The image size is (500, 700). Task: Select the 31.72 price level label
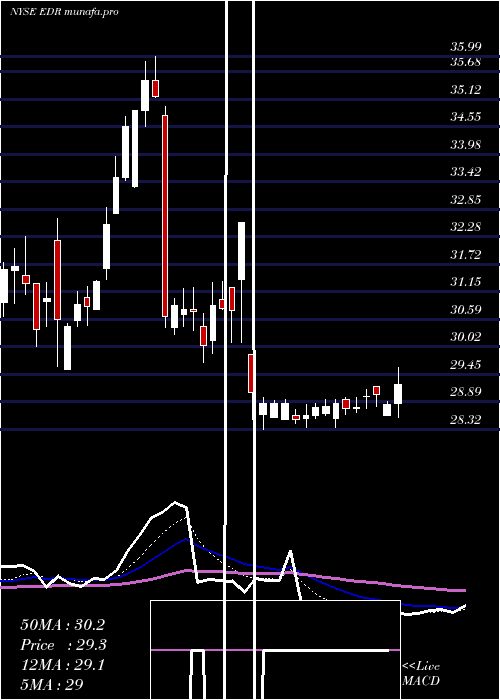pos(465,255)
